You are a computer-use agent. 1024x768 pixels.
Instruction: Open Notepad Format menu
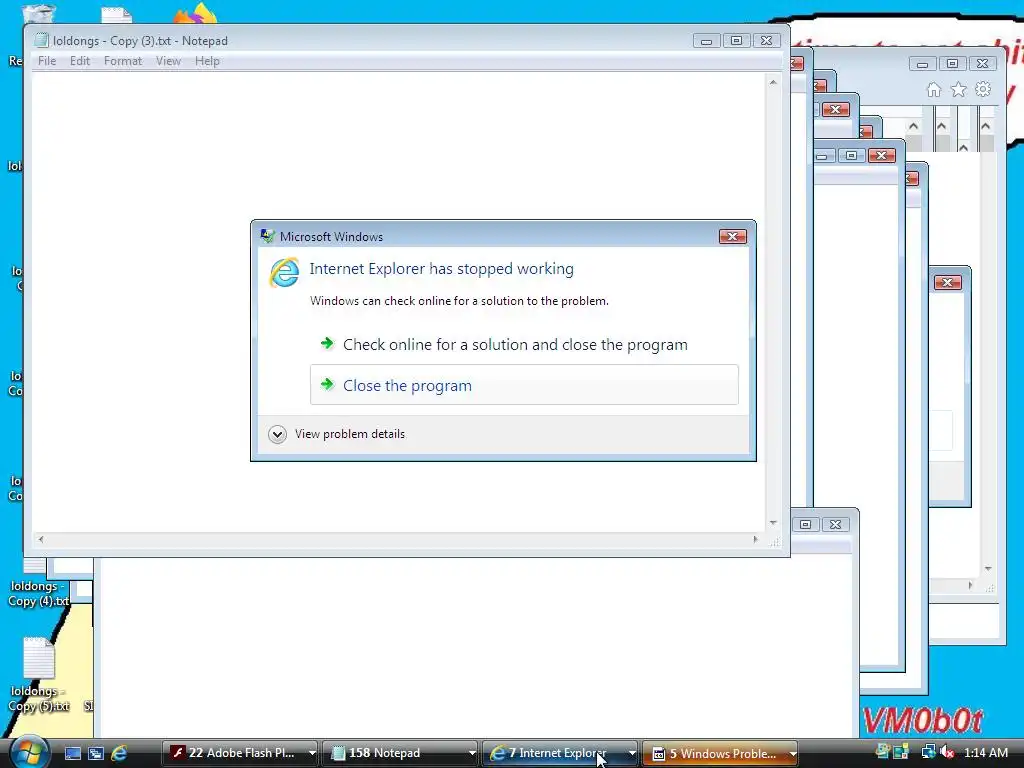[x=123, y=61]
